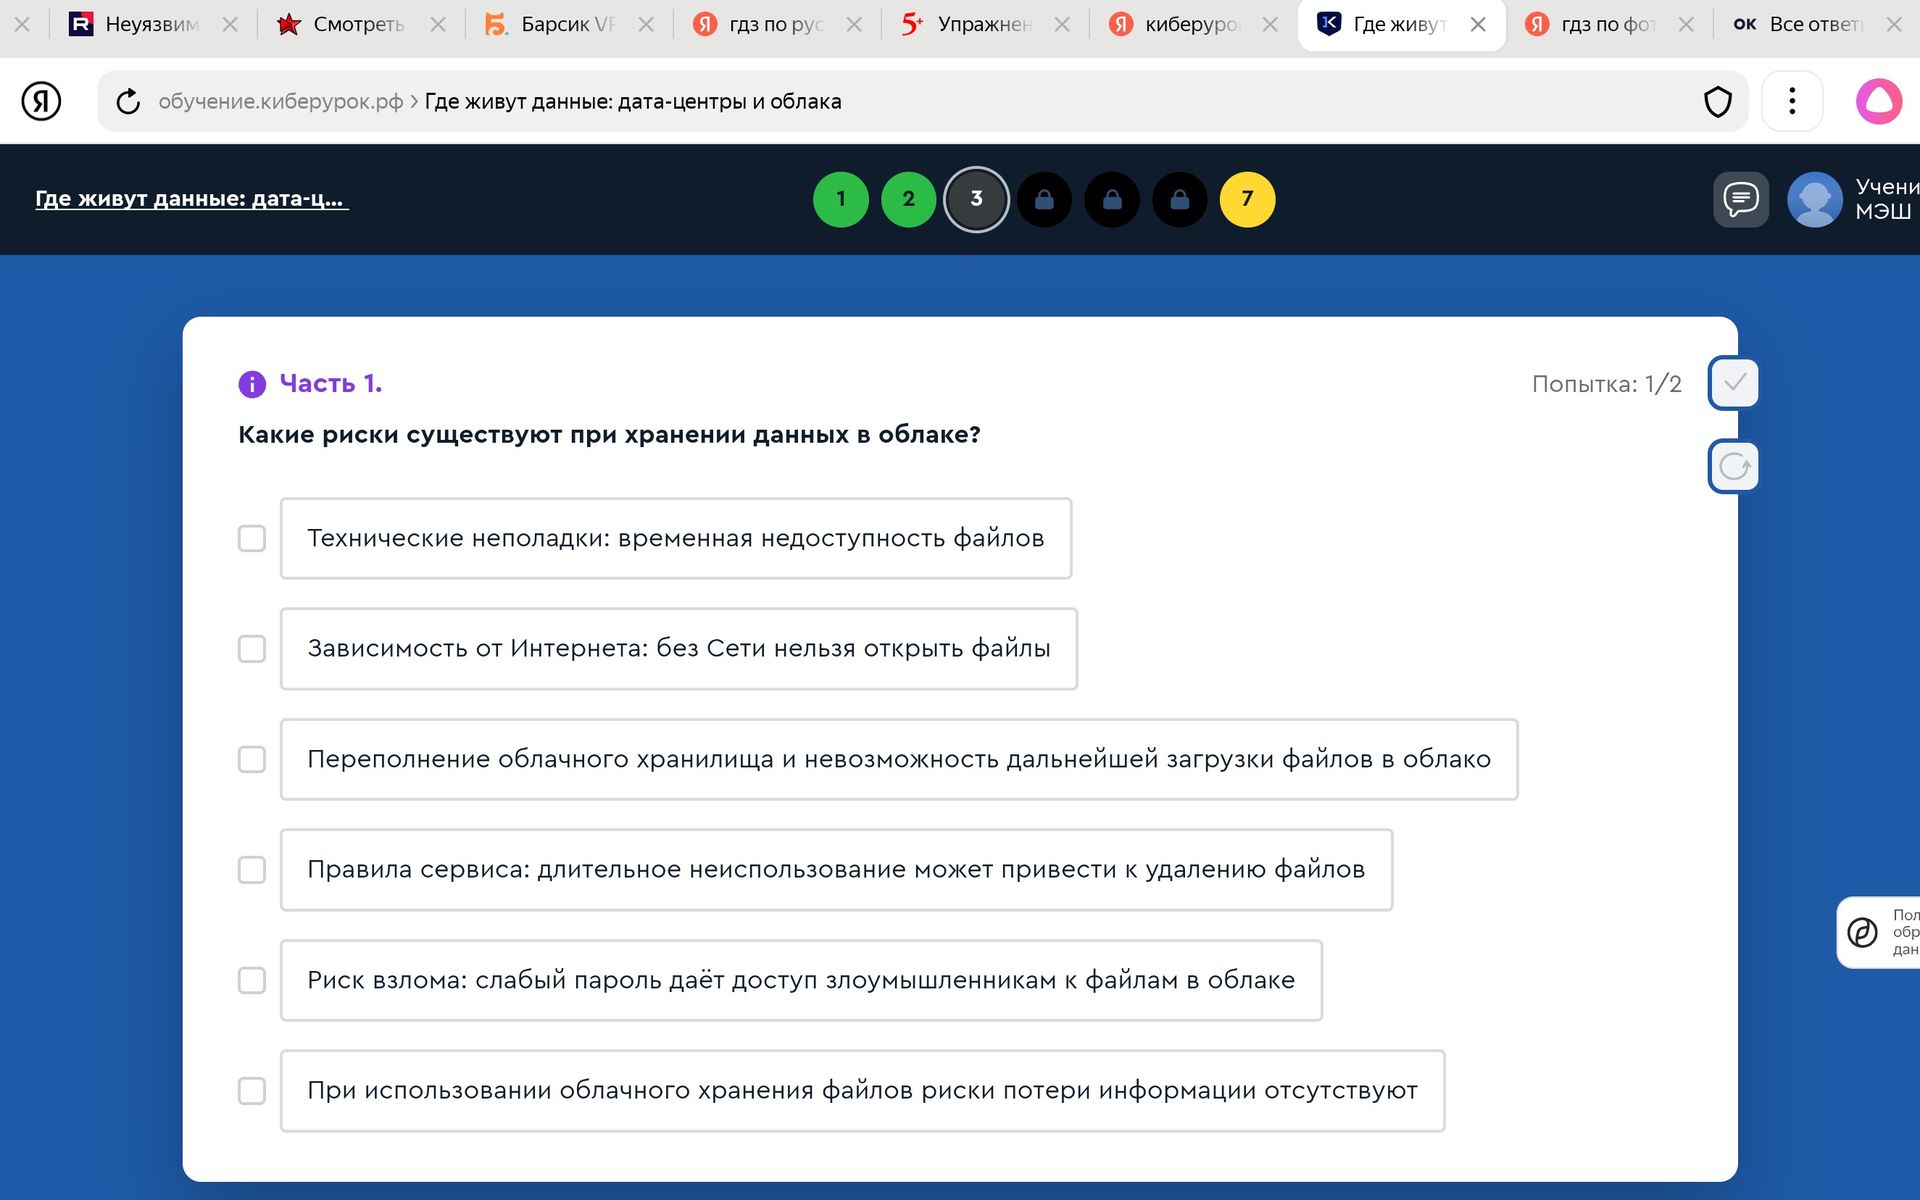The image size is (1920, 1200).
Task: Check the Технические неполадки checkbox
Action: pyautogui.click(x=252, y=538)
